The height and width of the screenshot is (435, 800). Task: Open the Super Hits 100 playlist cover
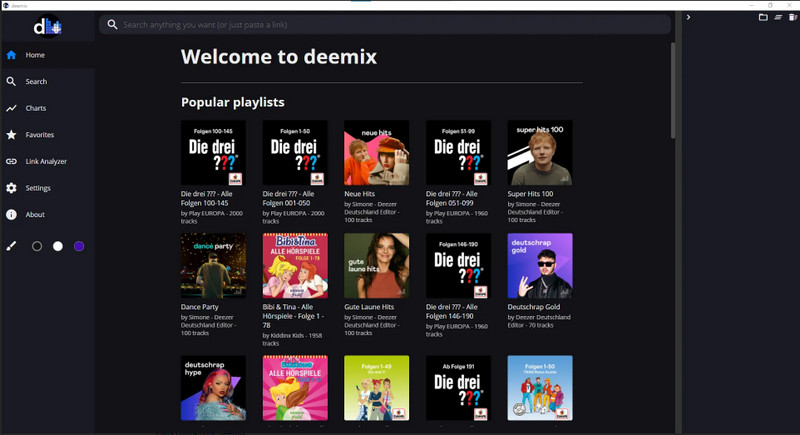tap(540, 152)
